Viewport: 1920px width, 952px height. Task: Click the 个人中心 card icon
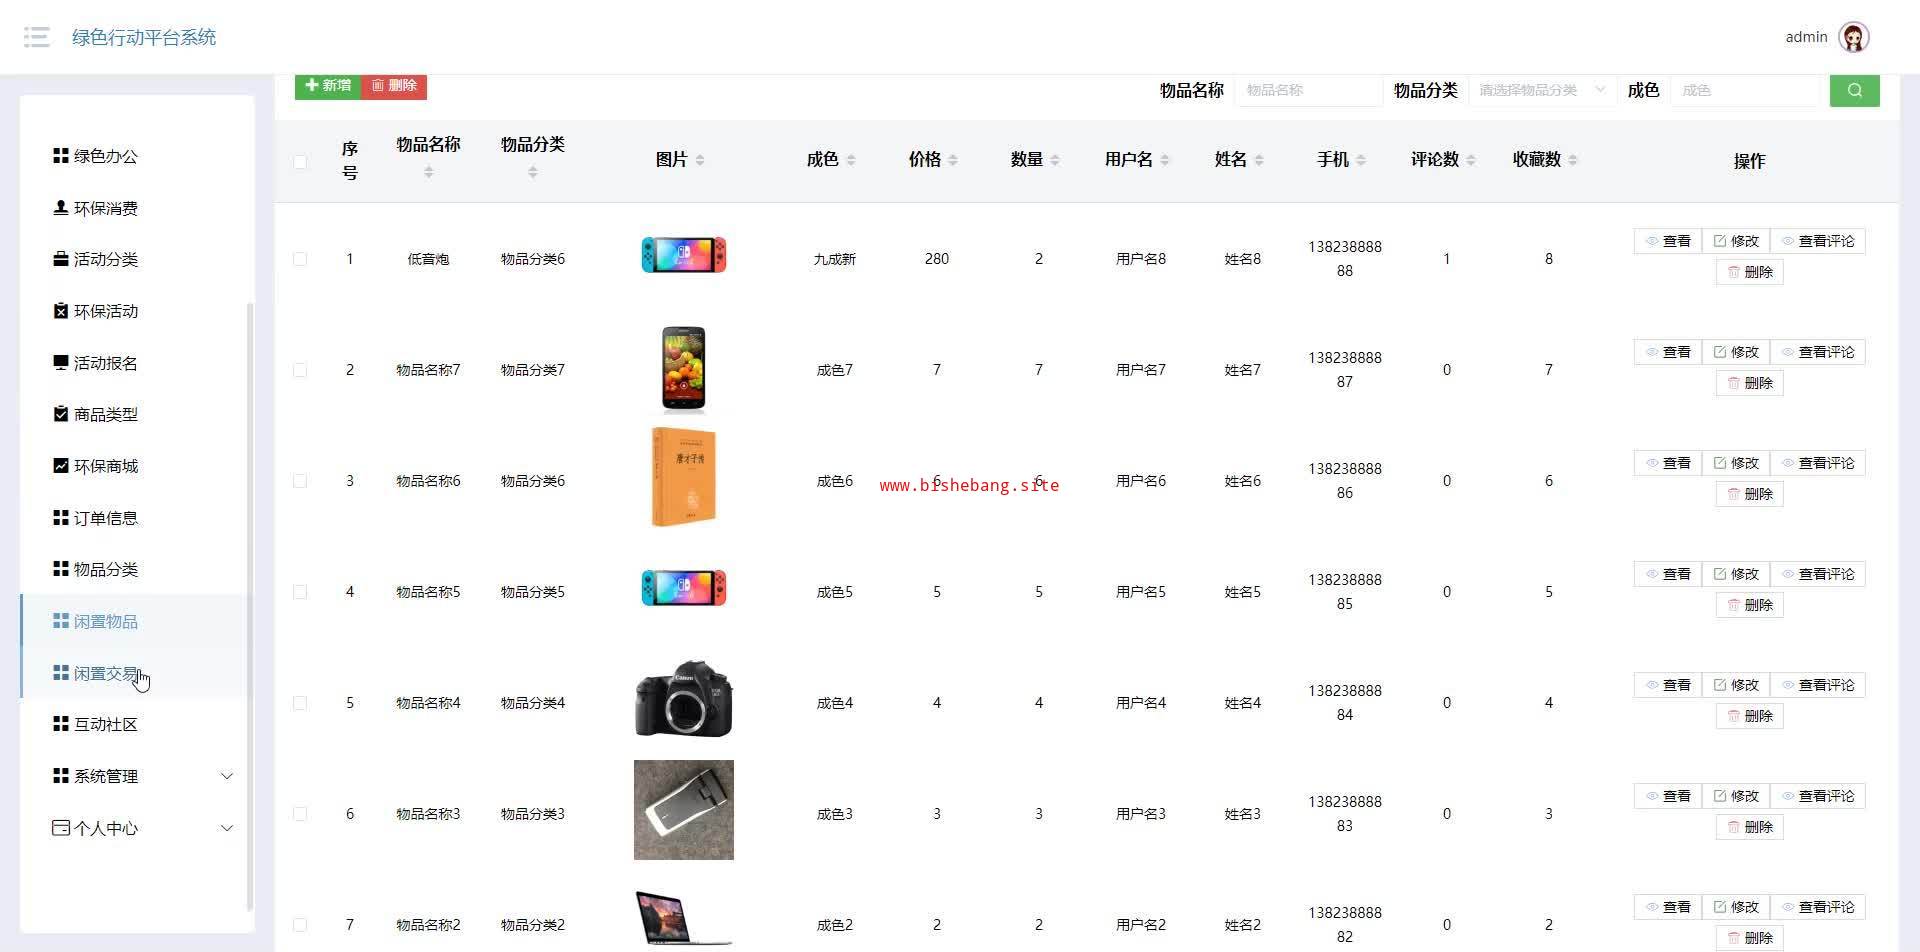pyautogui.click(x=60, y=828)
